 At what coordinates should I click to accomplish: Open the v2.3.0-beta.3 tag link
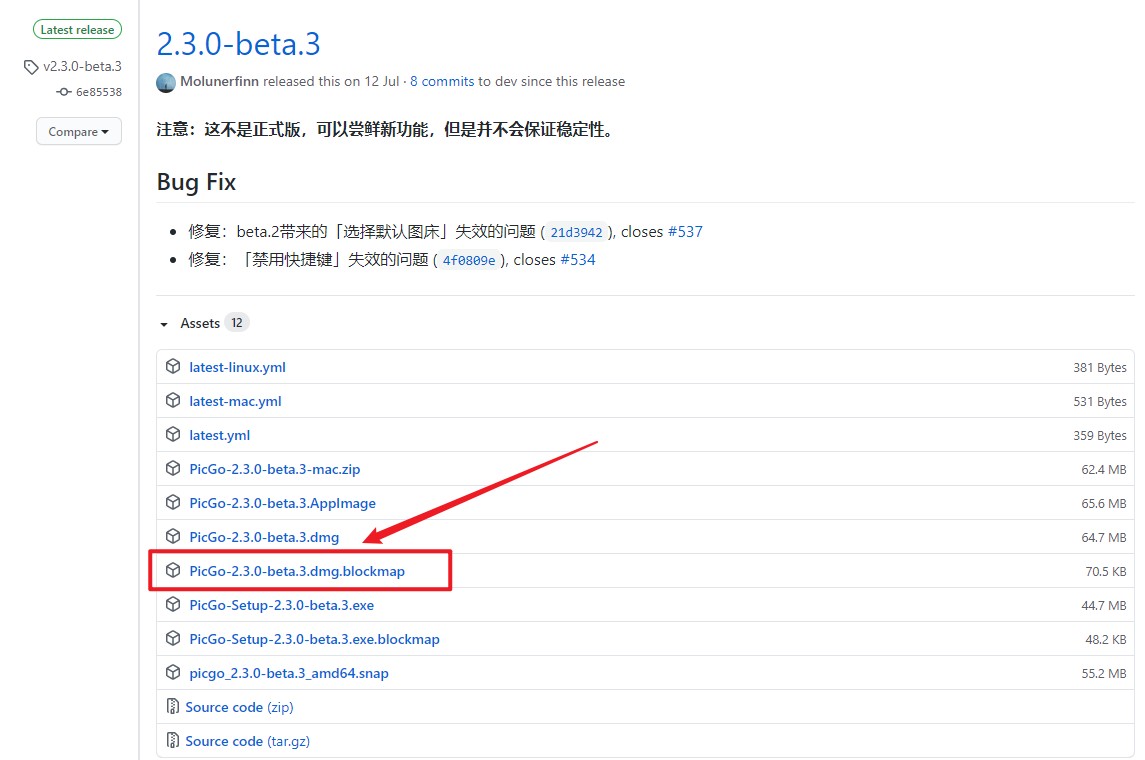click(83, 66)
